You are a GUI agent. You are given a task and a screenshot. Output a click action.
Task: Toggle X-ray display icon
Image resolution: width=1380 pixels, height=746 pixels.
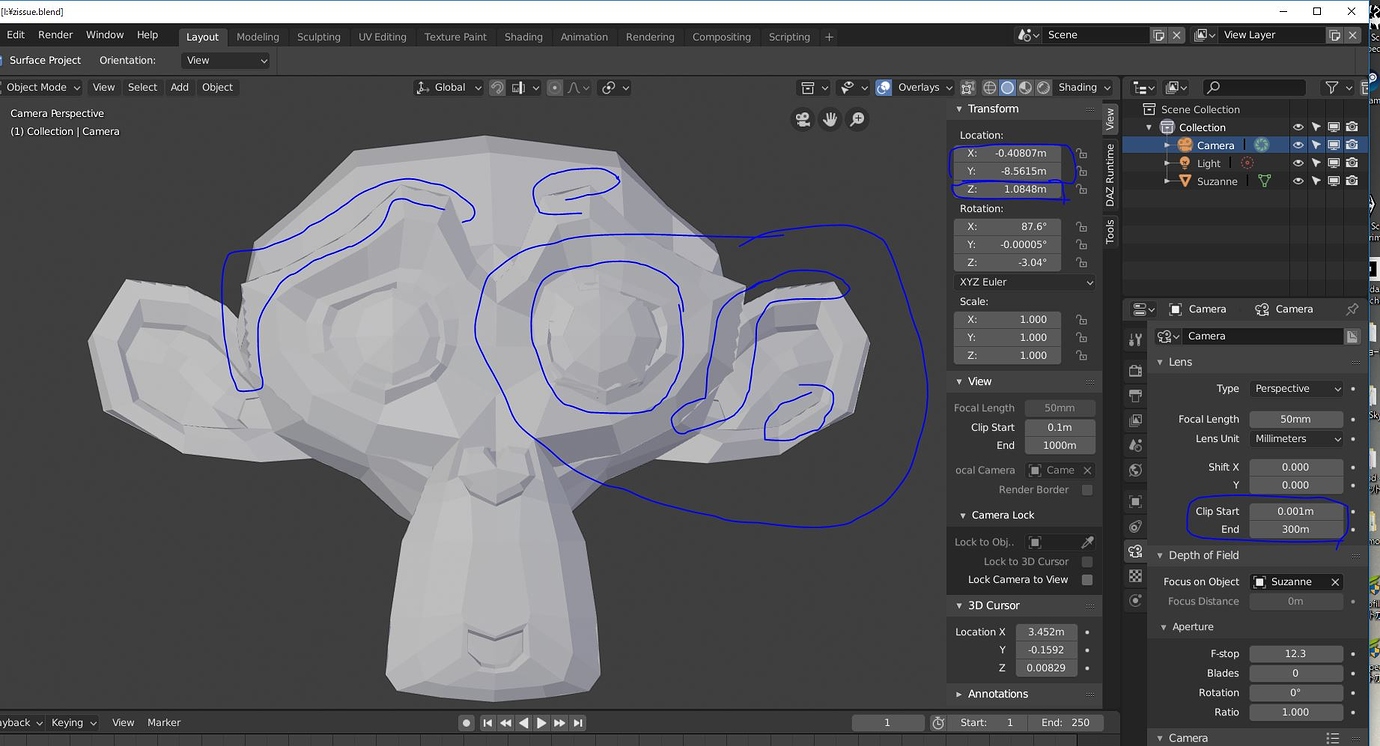[967, 88]
